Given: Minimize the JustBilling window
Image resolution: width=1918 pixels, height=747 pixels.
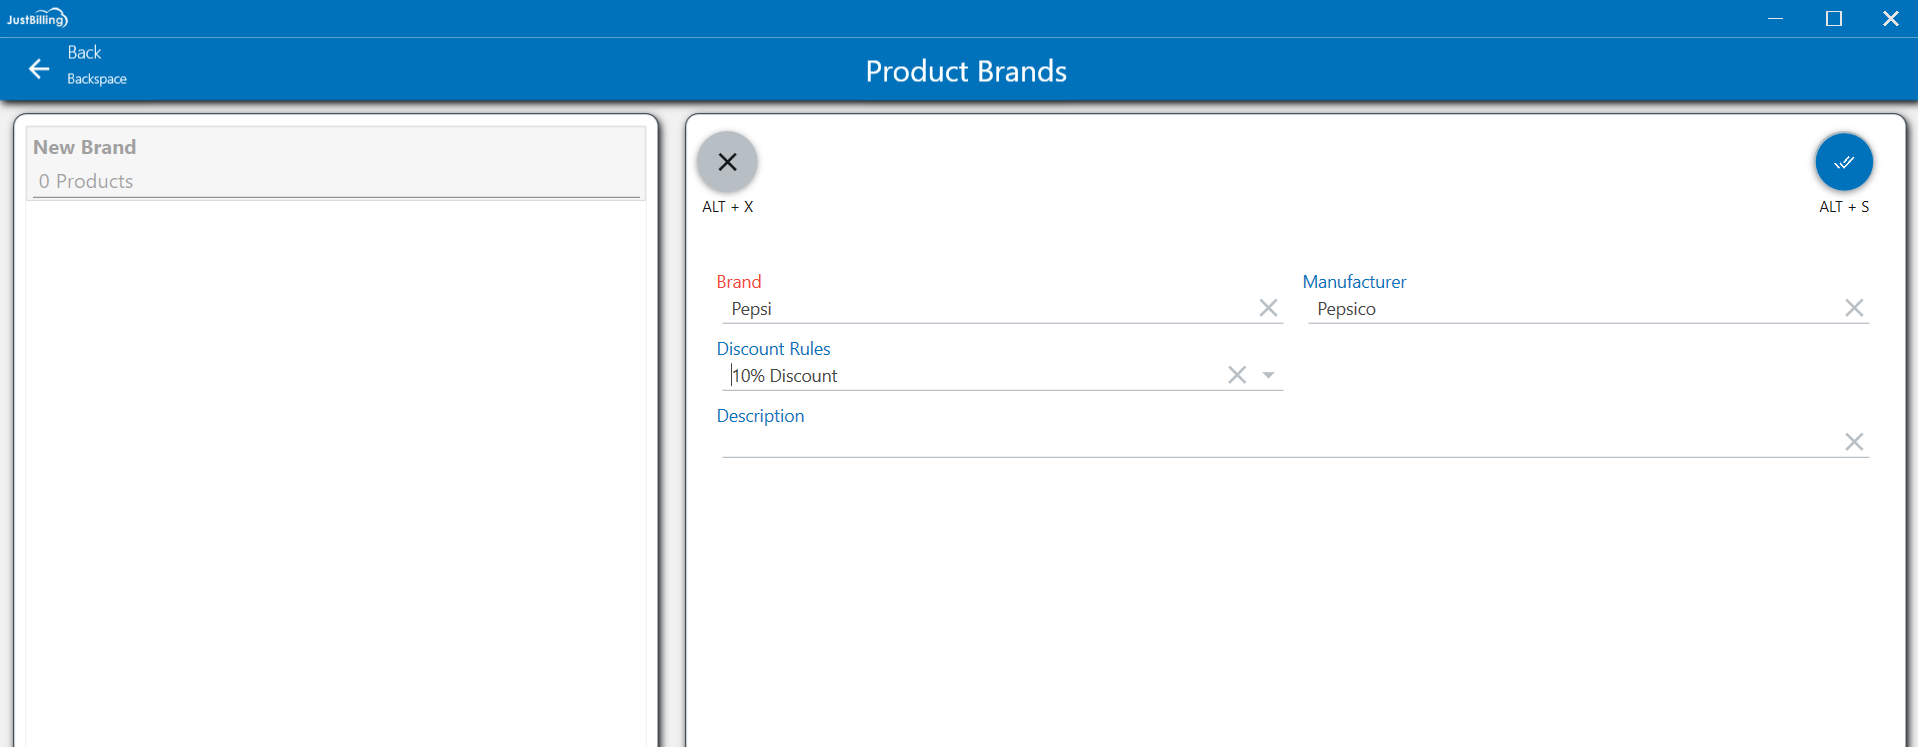Looking at the screenshot, I should 1775,18.
